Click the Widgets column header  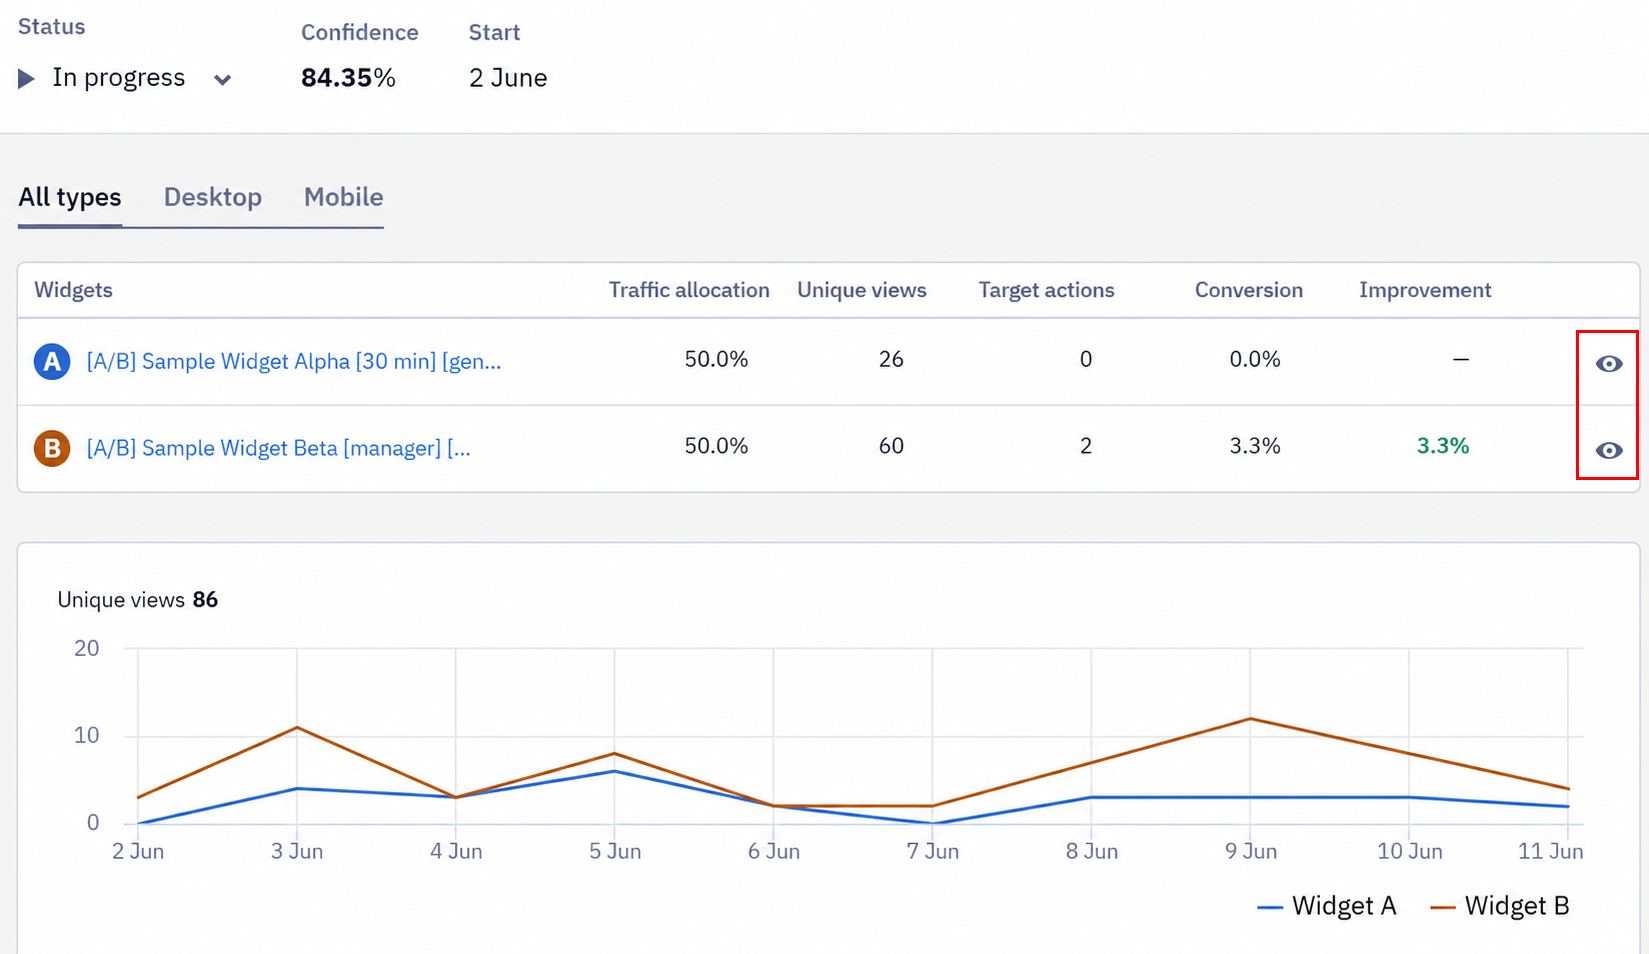pyautogui.click(x=73, y=290)
